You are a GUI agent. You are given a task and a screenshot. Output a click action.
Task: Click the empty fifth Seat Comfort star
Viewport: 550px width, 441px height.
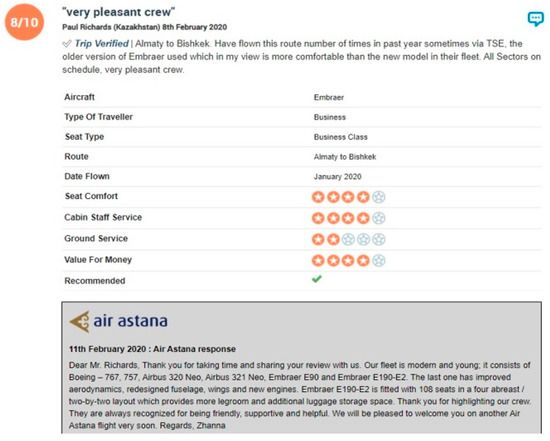[378, 197]
